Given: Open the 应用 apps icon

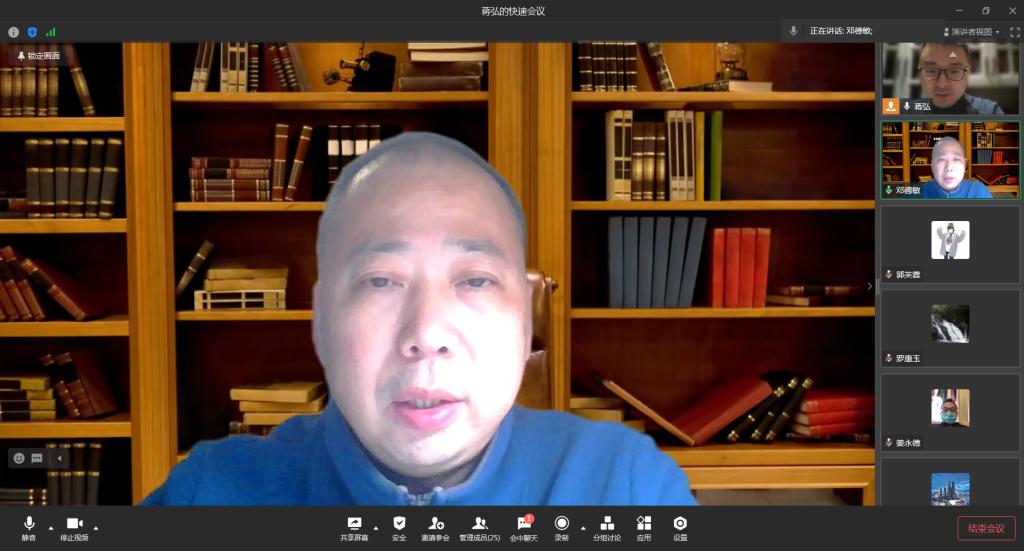Looking at the screenshot, I should pyautogui.click(x=644, y=524).
